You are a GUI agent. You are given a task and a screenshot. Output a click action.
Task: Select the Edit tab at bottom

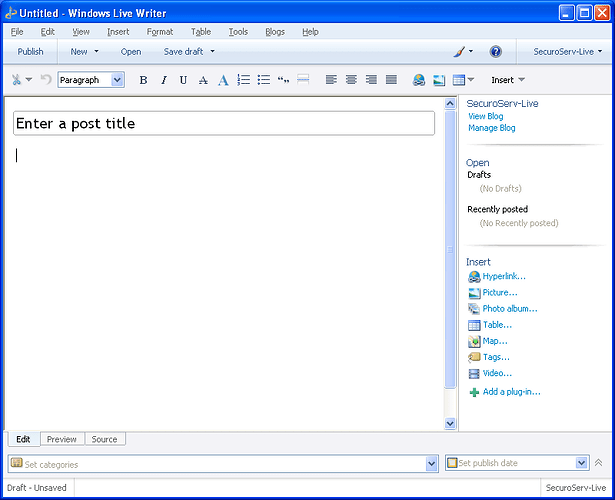click(x=23, y=439)
